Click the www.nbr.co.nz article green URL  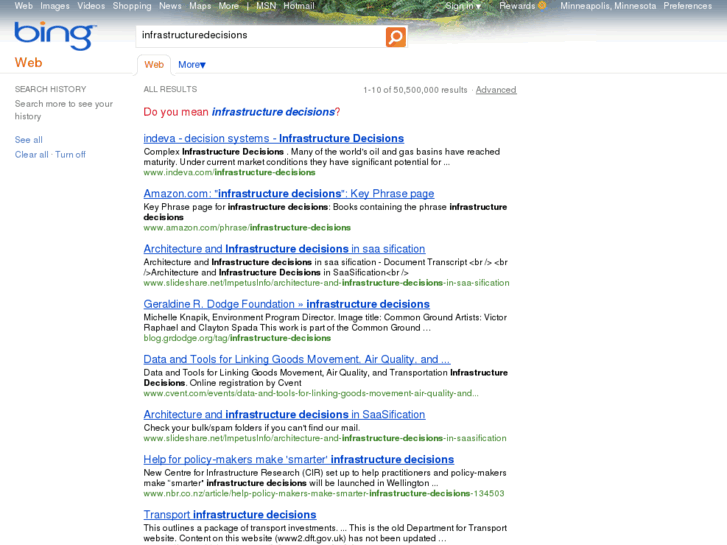[x=324, y=494]
